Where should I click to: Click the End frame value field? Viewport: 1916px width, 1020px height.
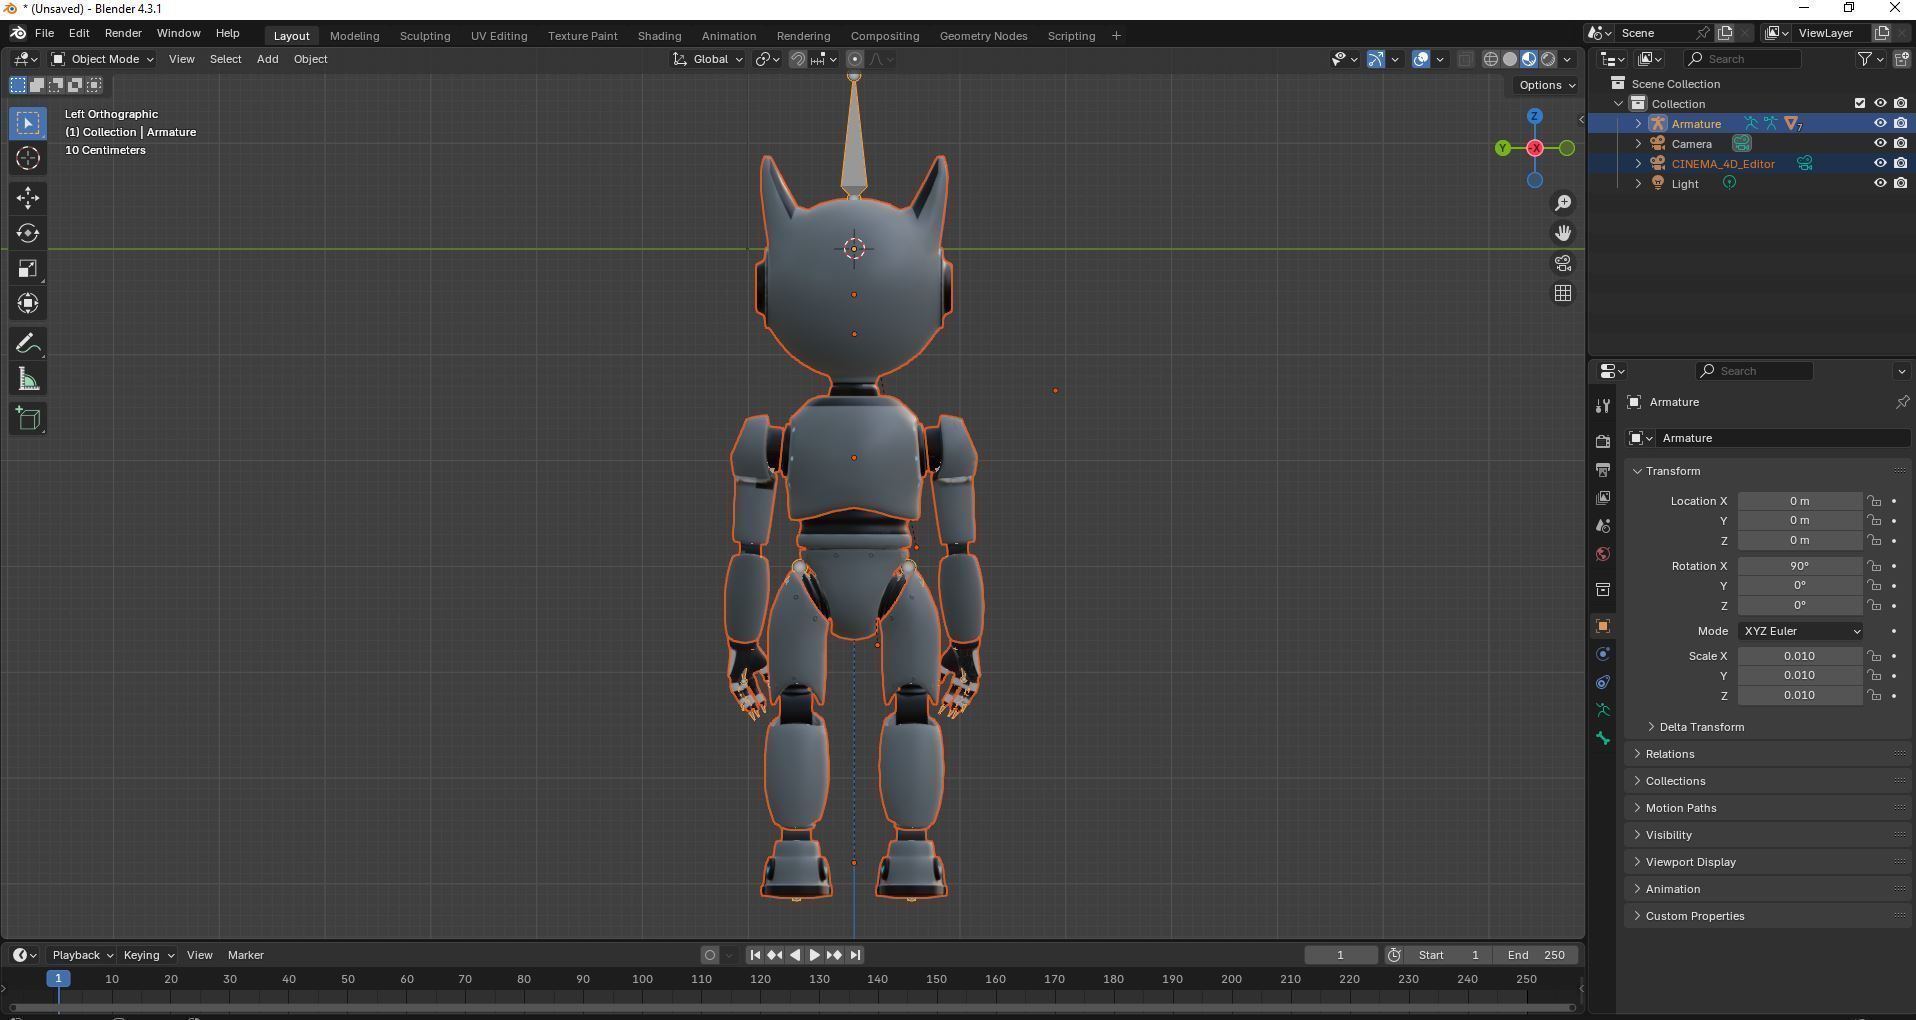tap(1537, 955)
